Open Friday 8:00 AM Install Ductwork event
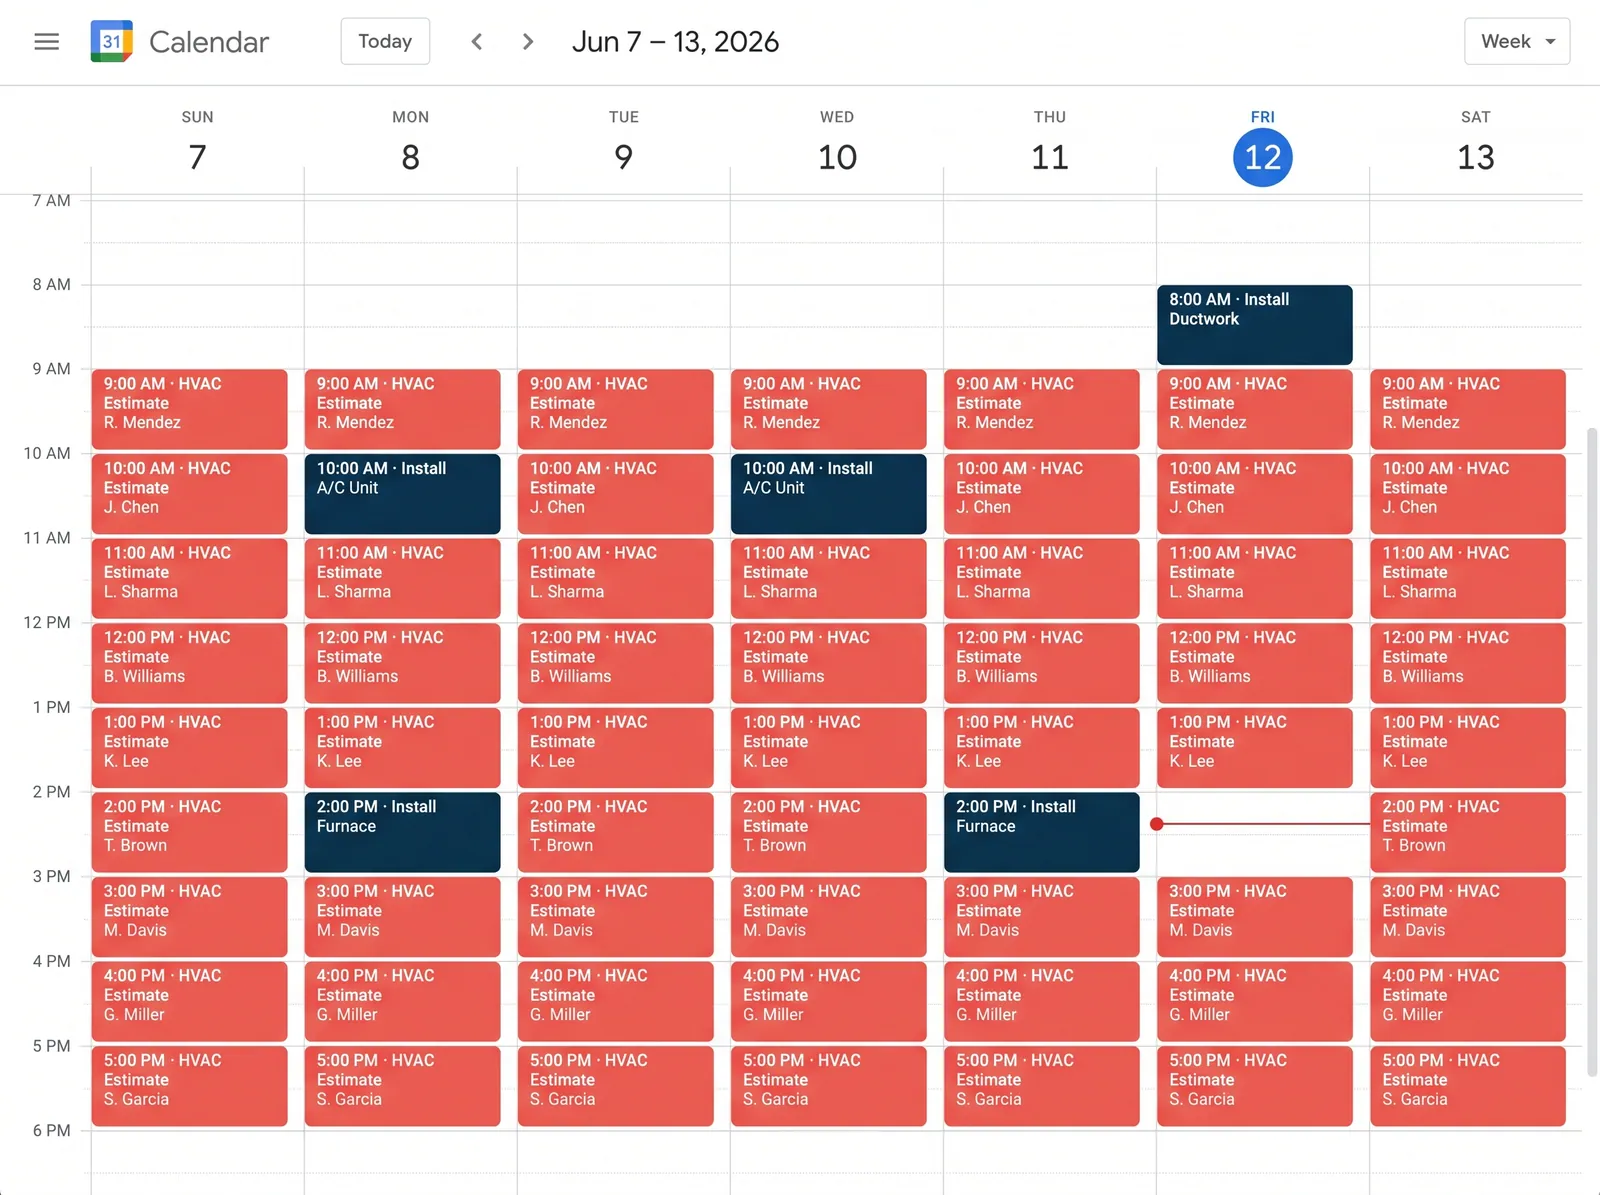 pos(1255,325)
